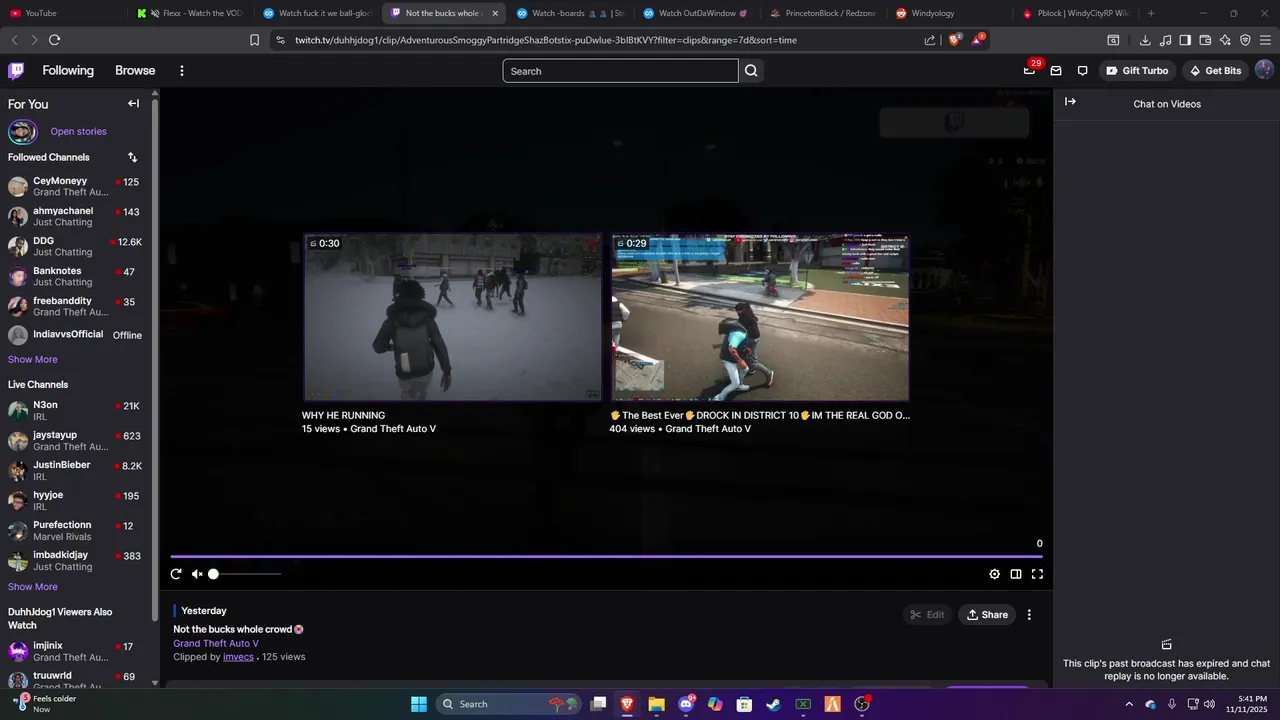Open a new browser tab

1151,13
